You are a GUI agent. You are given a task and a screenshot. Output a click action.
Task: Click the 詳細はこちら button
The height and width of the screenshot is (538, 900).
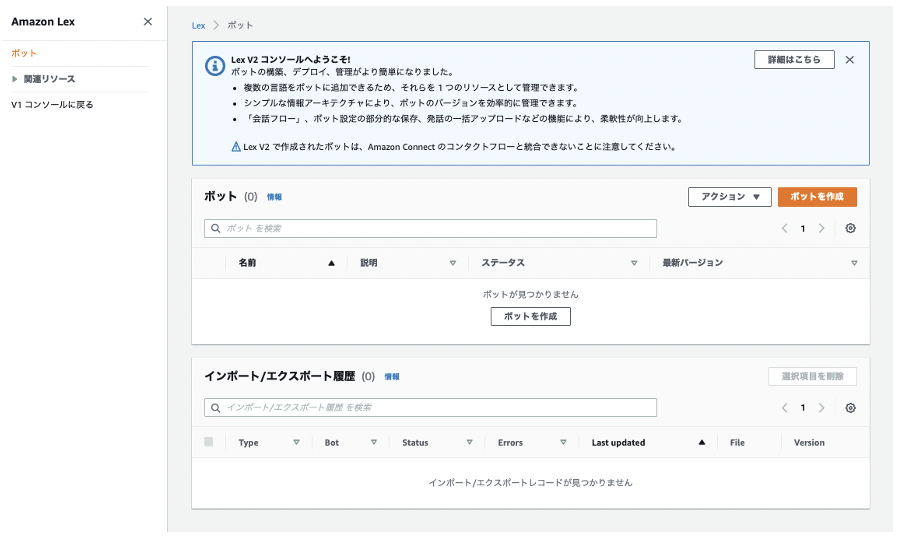pos(794,60)
